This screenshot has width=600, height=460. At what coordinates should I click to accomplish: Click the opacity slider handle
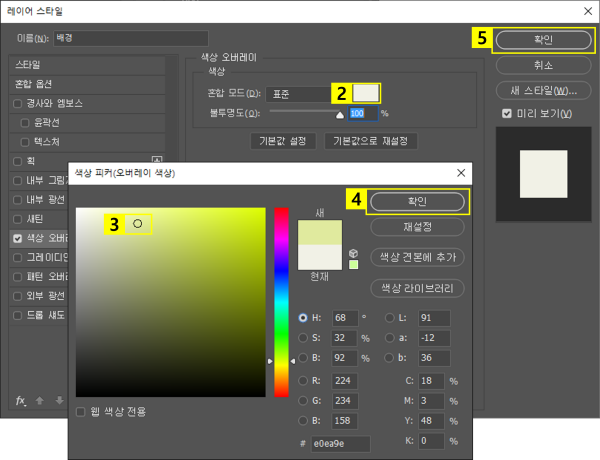click(x=340, y=115)
